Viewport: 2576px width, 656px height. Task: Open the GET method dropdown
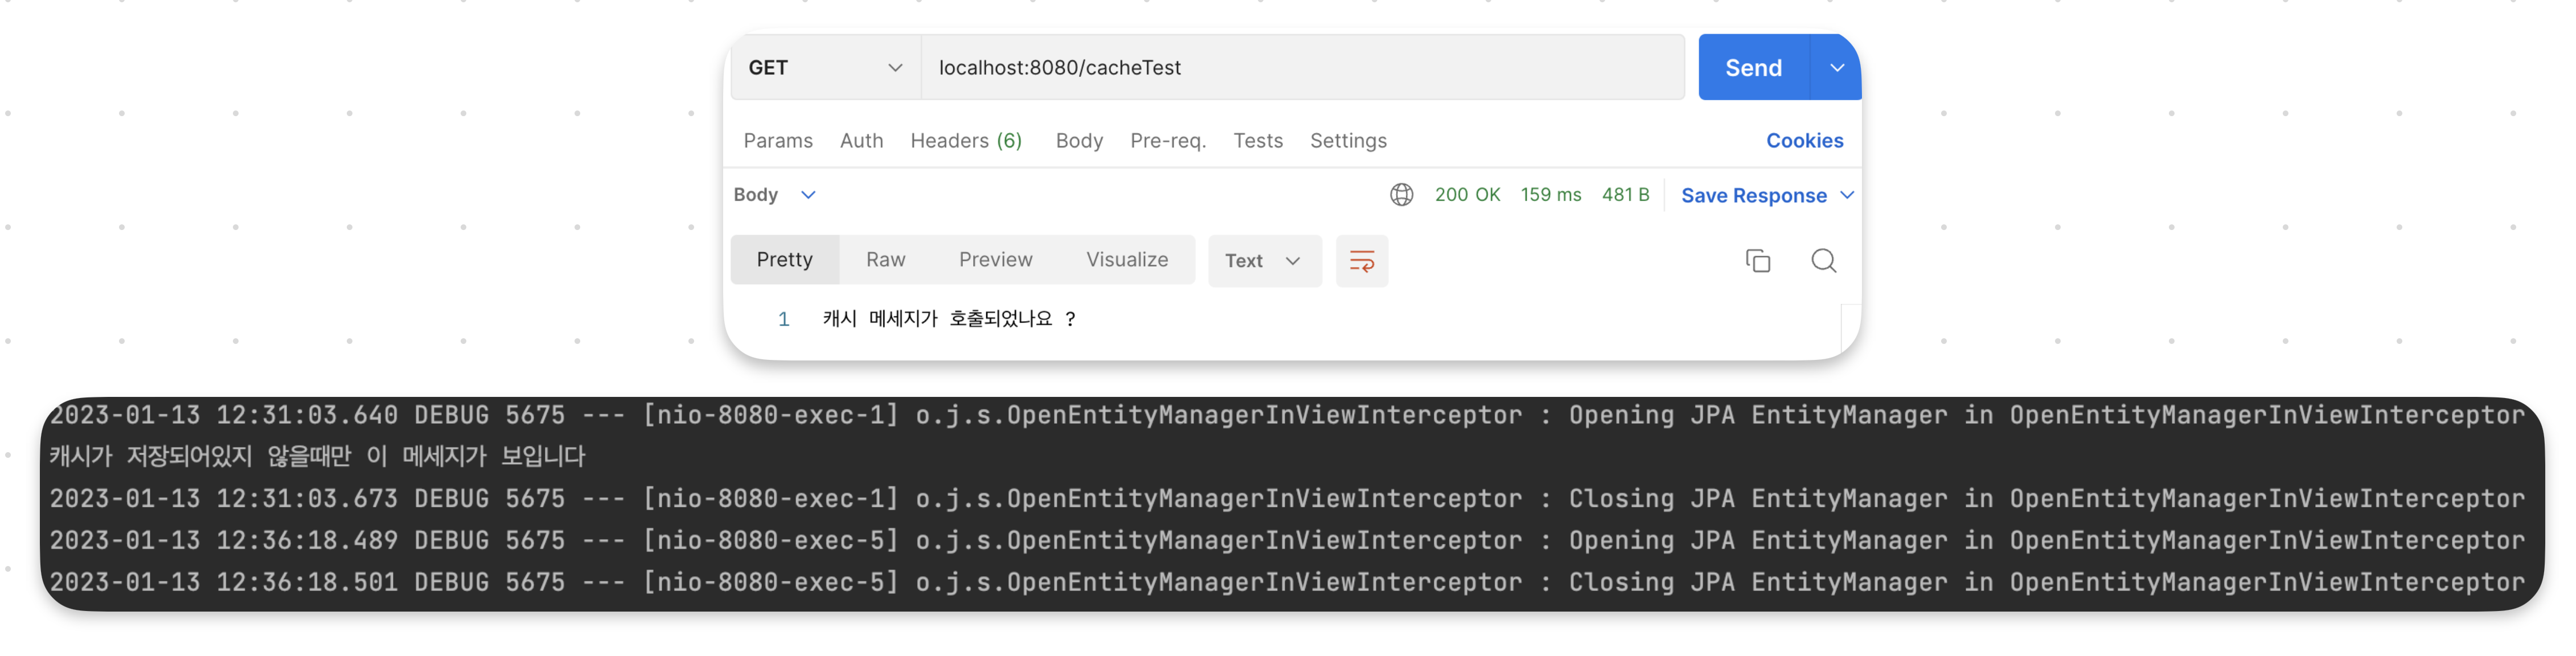pyautogui.click(x=825, y=68)
